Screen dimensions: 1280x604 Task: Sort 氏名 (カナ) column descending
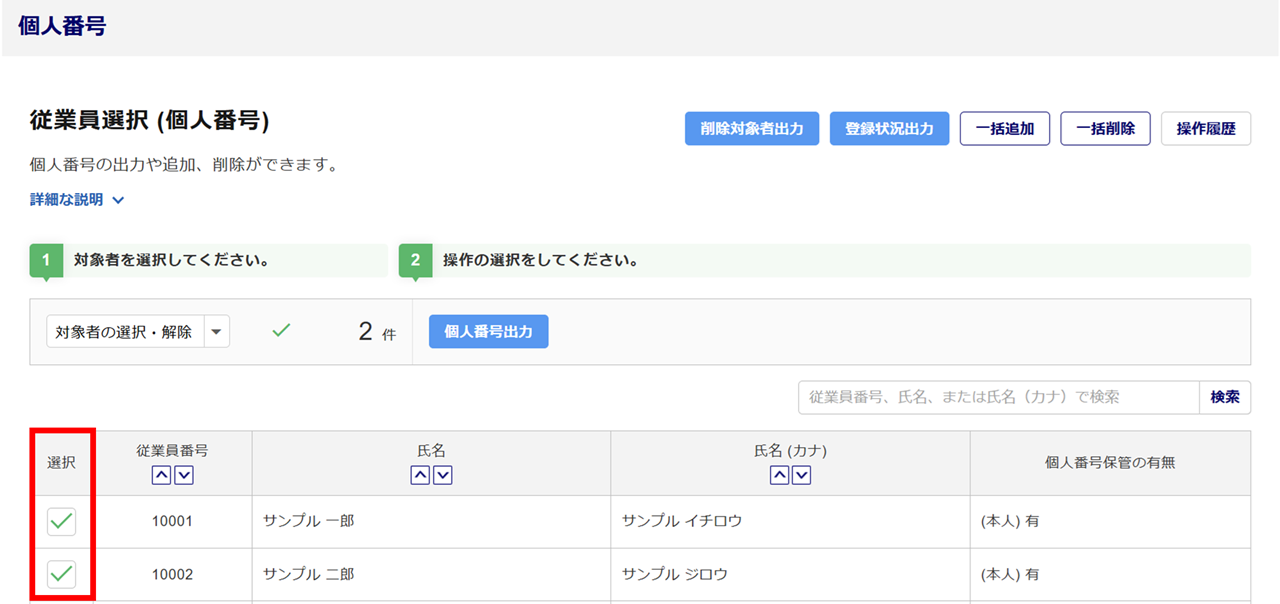click(x=801, y=476)
